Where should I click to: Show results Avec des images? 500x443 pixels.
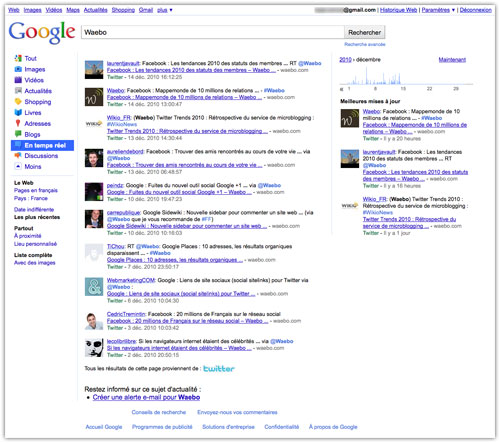(35, 263)
